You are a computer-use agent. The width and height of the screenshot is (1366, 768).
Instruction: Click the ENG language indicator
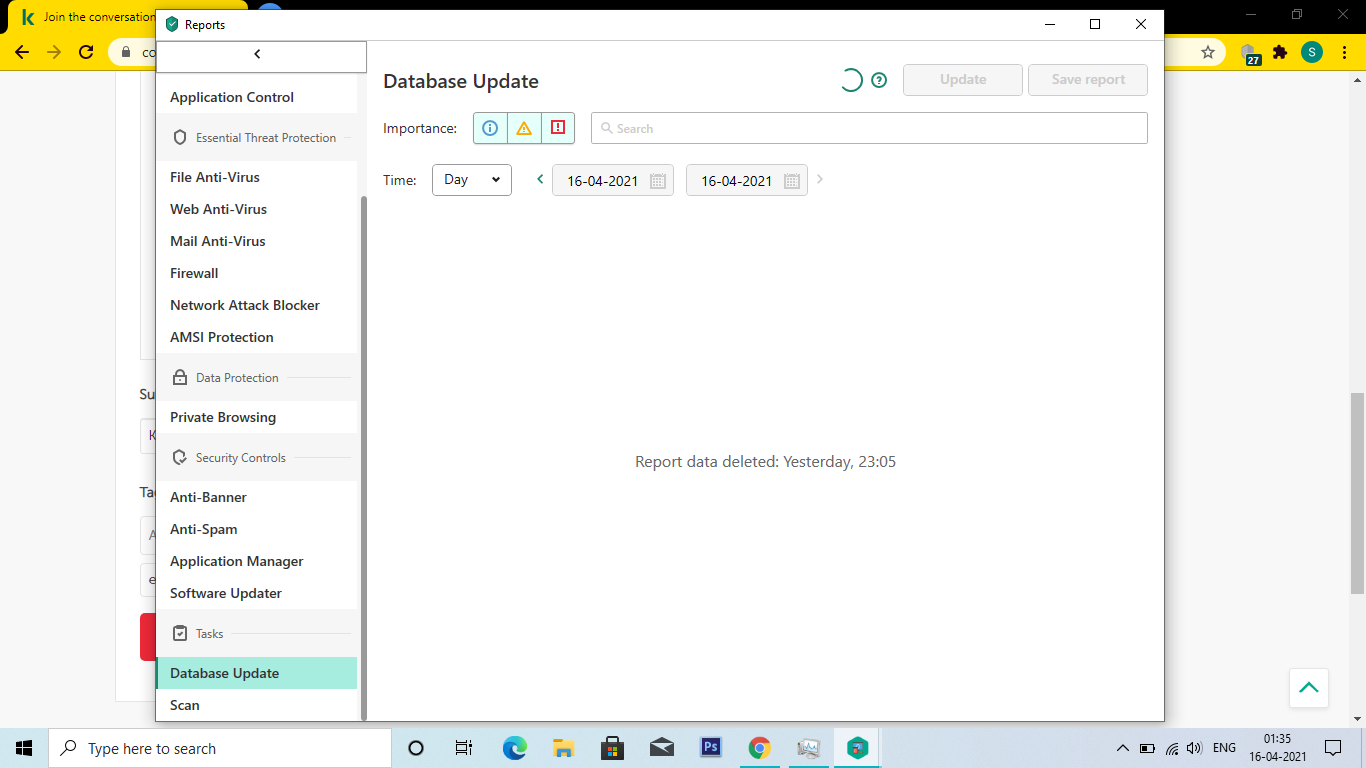pyautogui.click(x=1224, y=748)
